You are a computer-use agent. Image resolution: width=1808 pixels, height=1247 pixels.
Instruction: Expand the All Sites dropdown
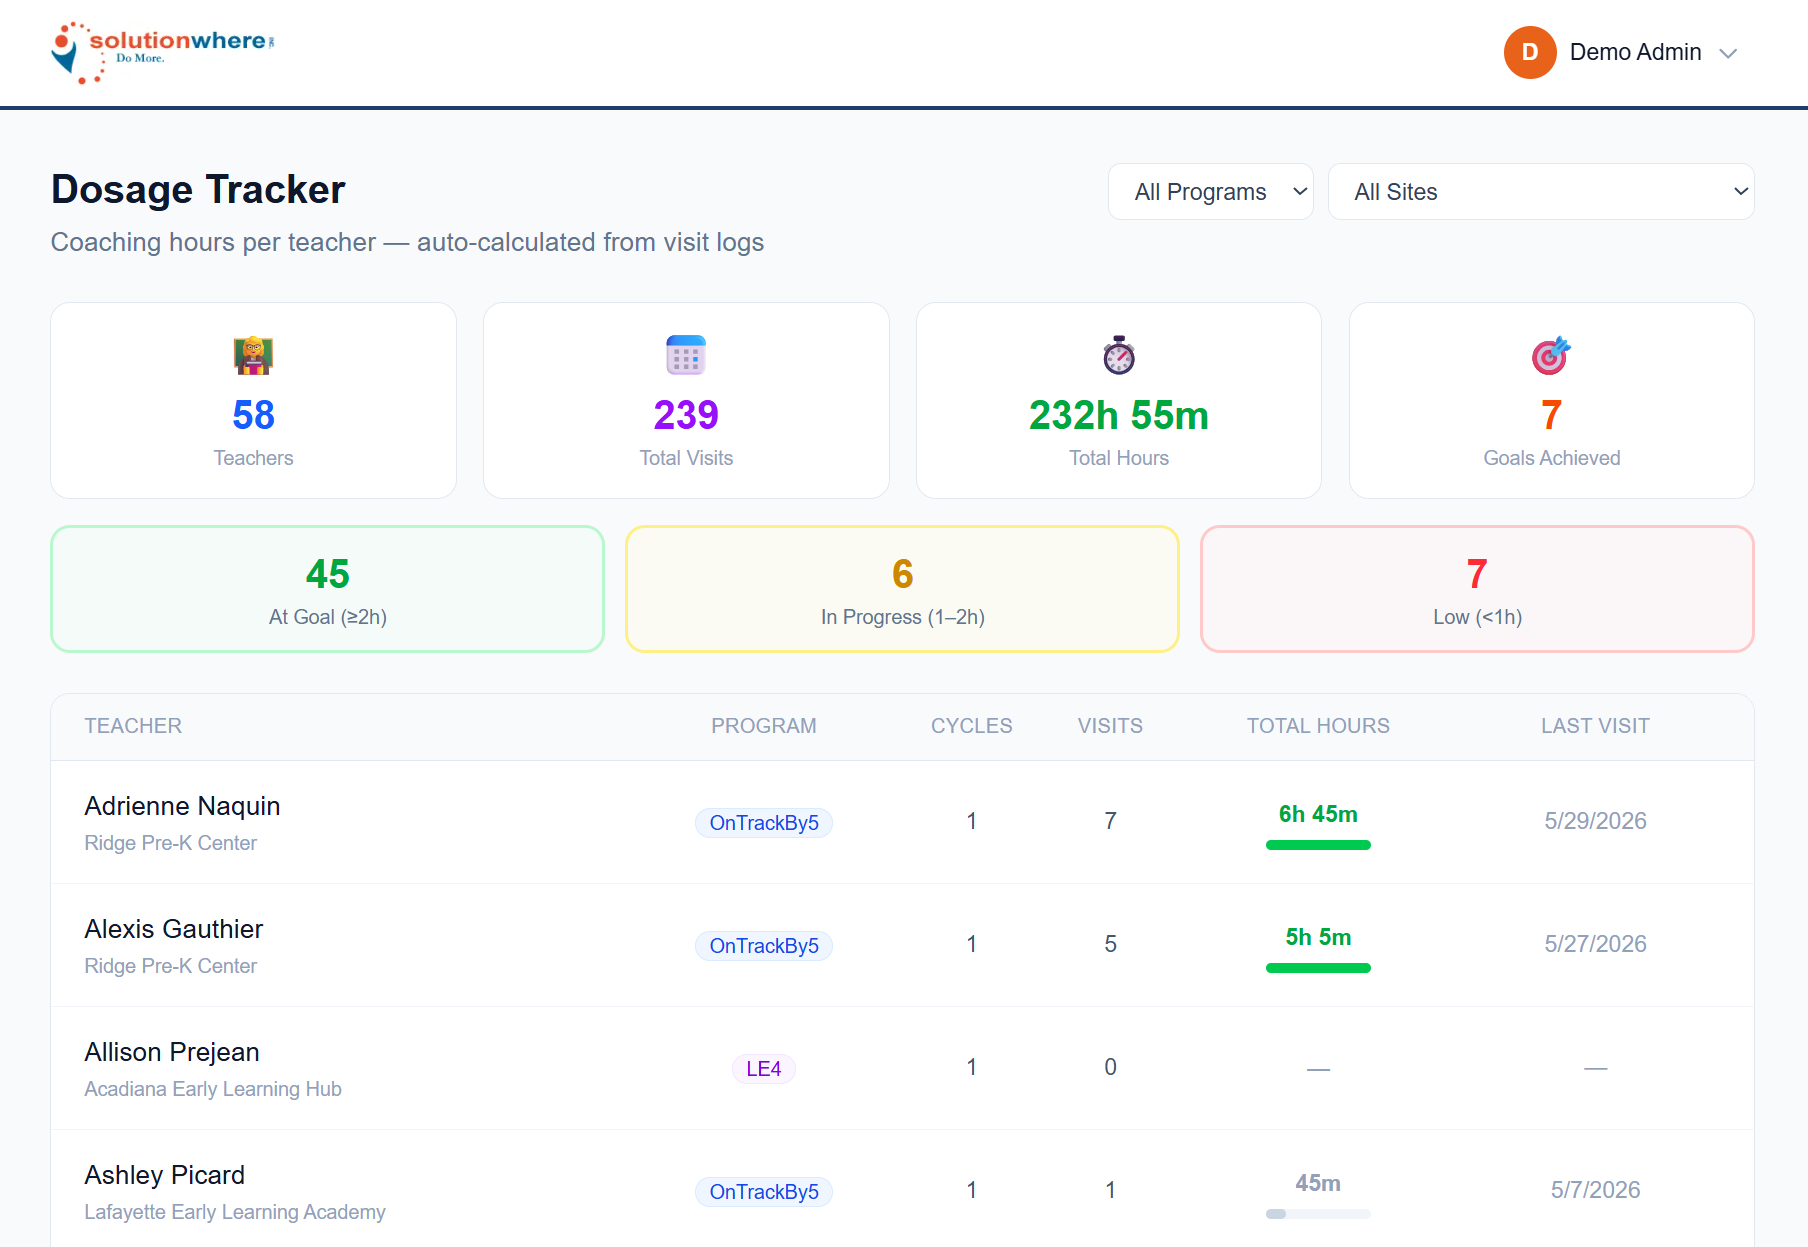pyautogui.click(x=1540, y=192)
